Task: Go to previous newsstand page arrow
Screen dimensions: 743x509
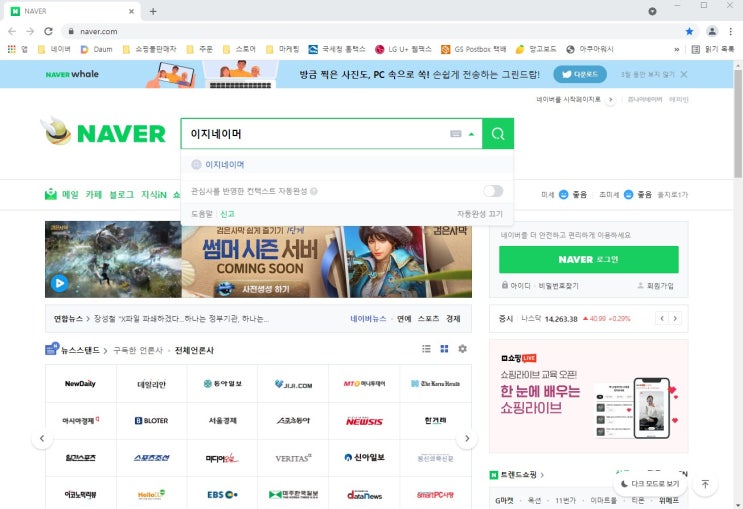Action: pos(42,438)
